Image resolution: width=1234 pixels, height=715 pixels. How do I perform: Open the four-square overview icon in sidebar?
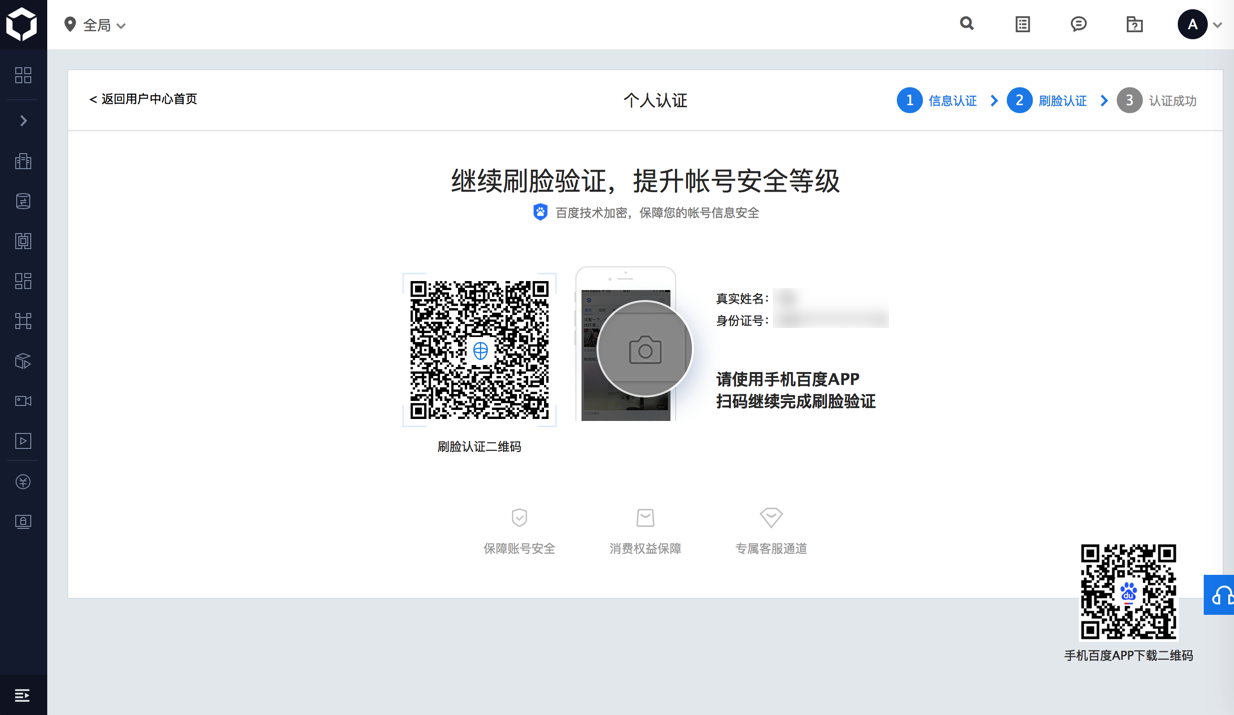pos(23,76)
